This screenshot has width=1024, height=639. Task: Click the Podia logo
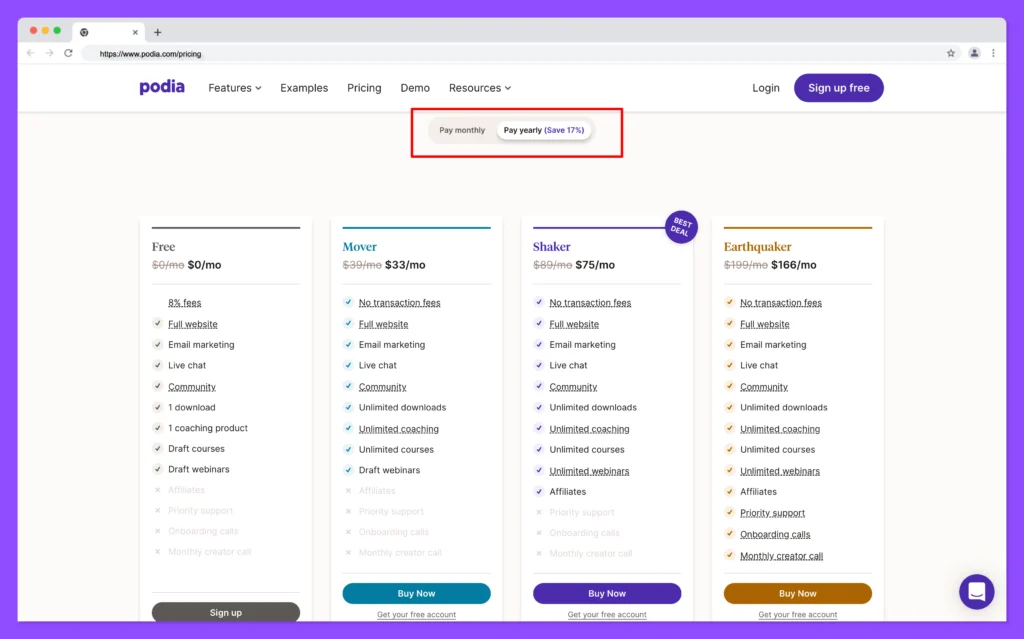pos(162,87)
